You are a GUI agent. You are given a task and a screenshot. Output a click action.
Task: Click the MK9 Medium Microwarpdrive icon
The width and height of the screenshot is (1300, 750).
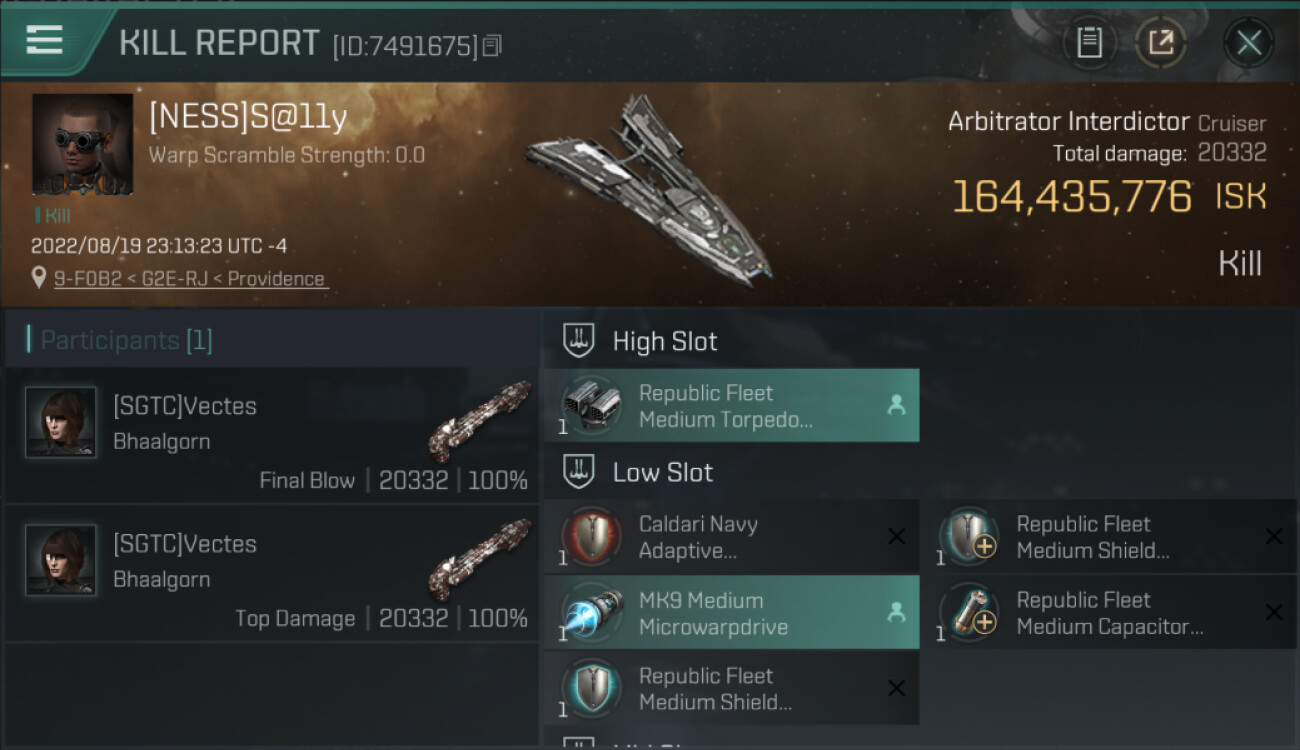coord(590,612)
